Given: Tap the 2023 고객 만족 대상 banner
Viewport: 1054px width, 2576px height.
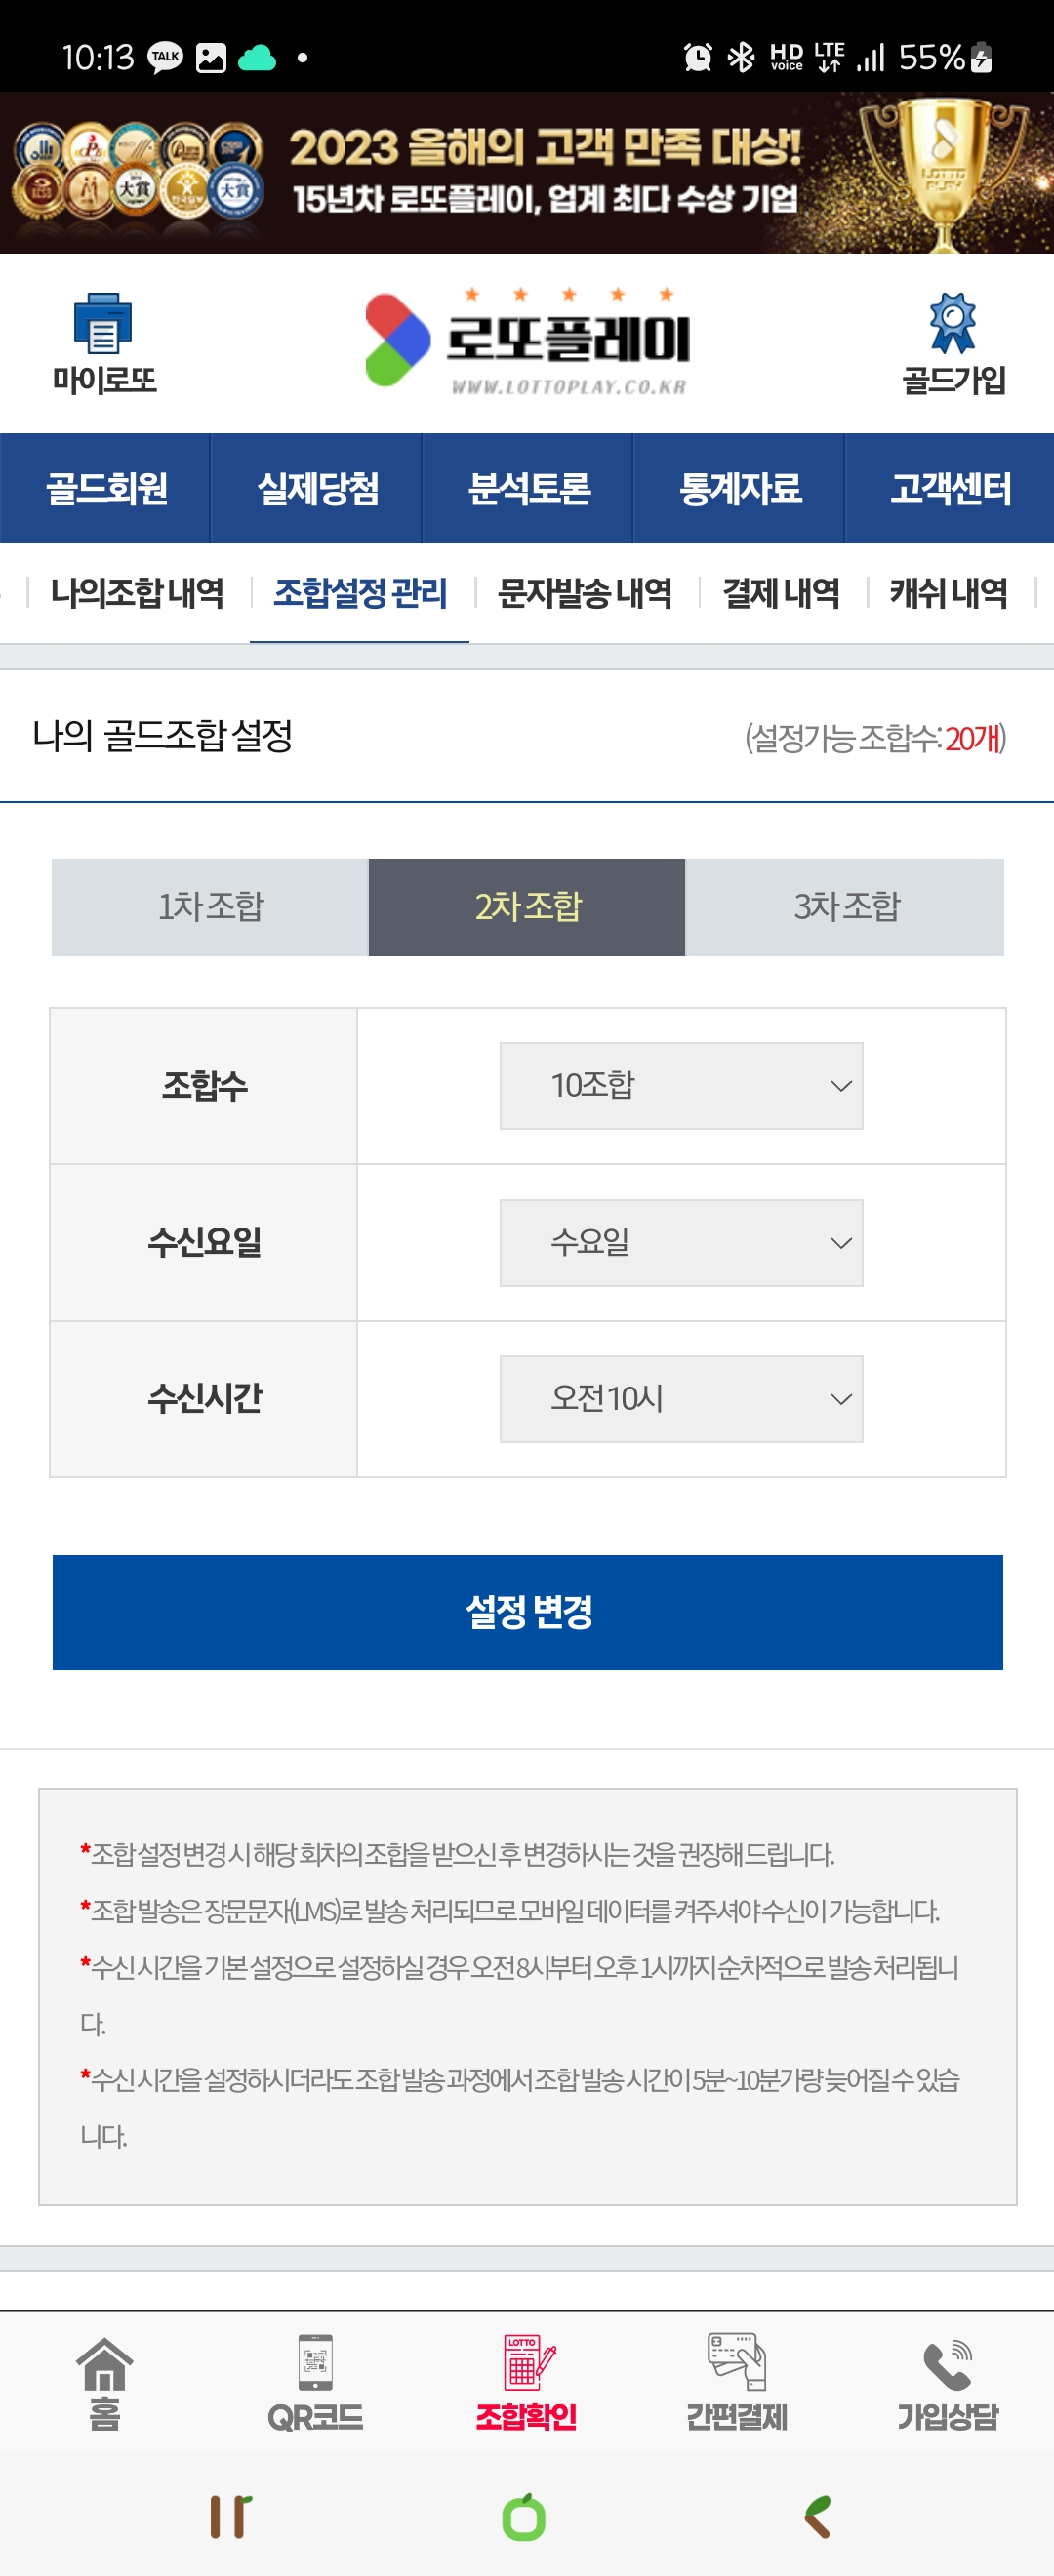Looking at the screenshot, I should 527,173.
